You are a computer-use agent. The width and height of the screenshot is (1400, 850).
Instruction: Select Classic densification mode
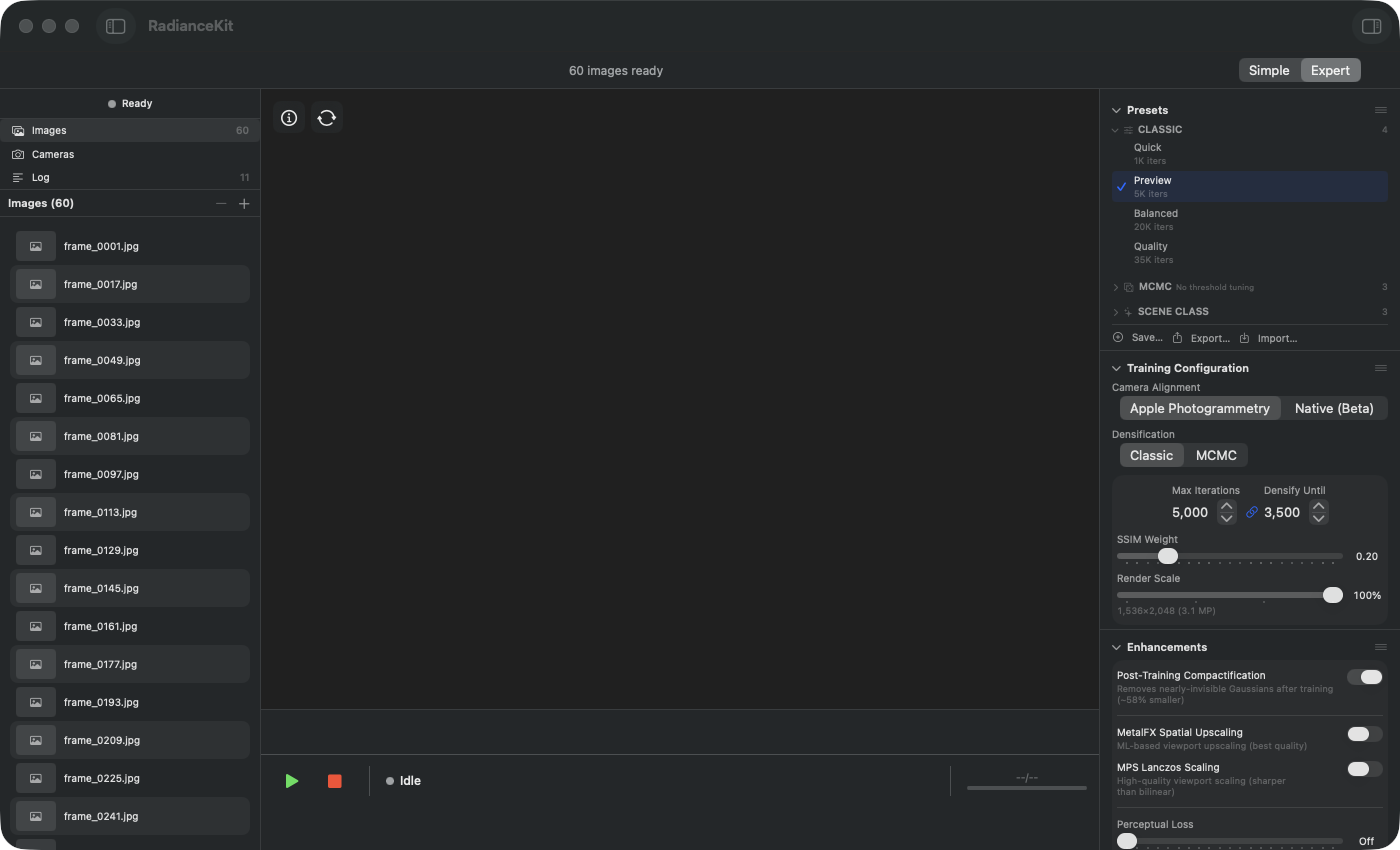1152,455
